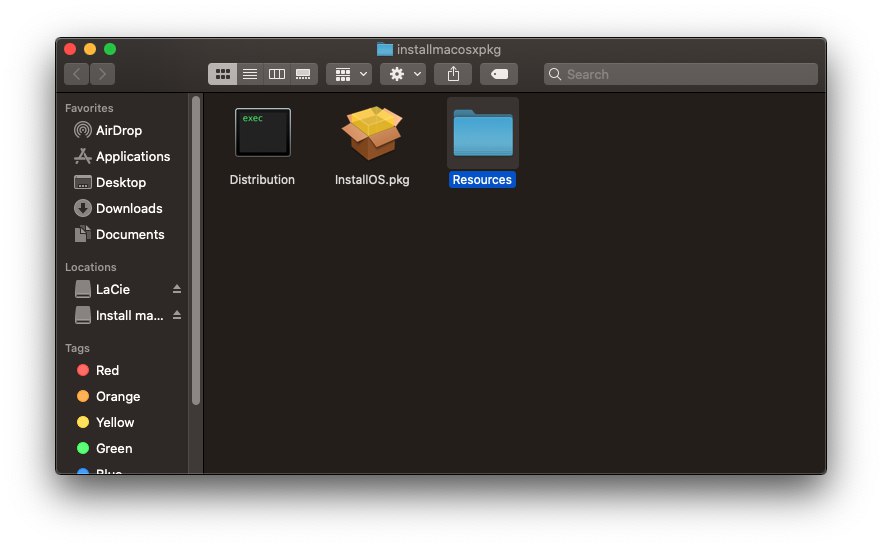Filter by the Red tag label

pyautogui.click(x=107, y=370)
